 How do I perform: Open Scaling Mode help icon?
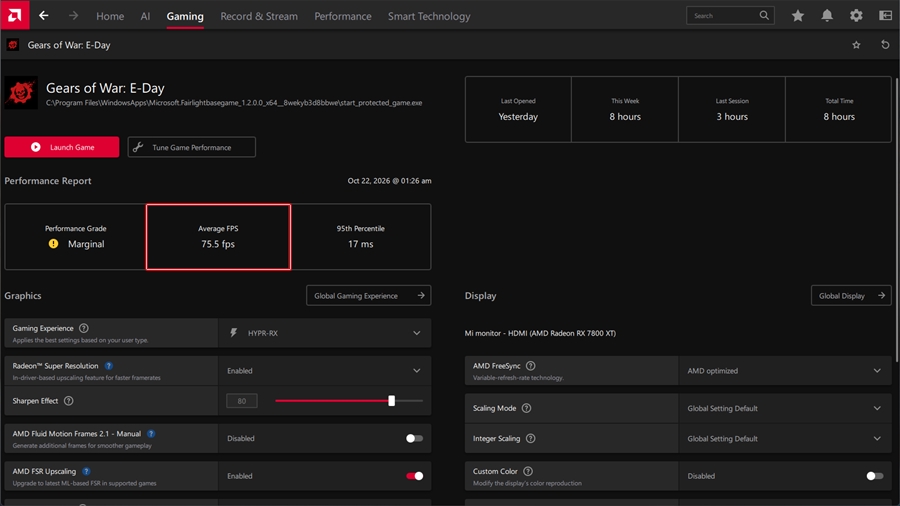click(x=526, y=408)
